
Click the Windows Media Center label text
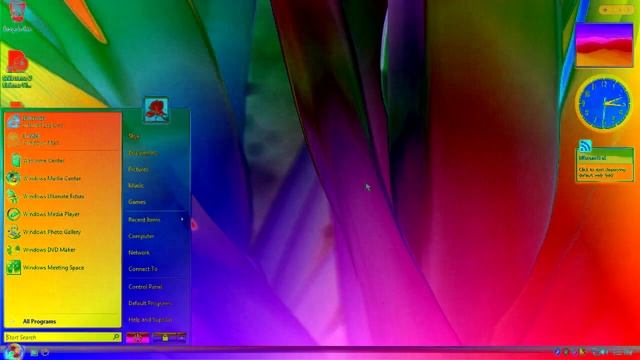[52, 178]
